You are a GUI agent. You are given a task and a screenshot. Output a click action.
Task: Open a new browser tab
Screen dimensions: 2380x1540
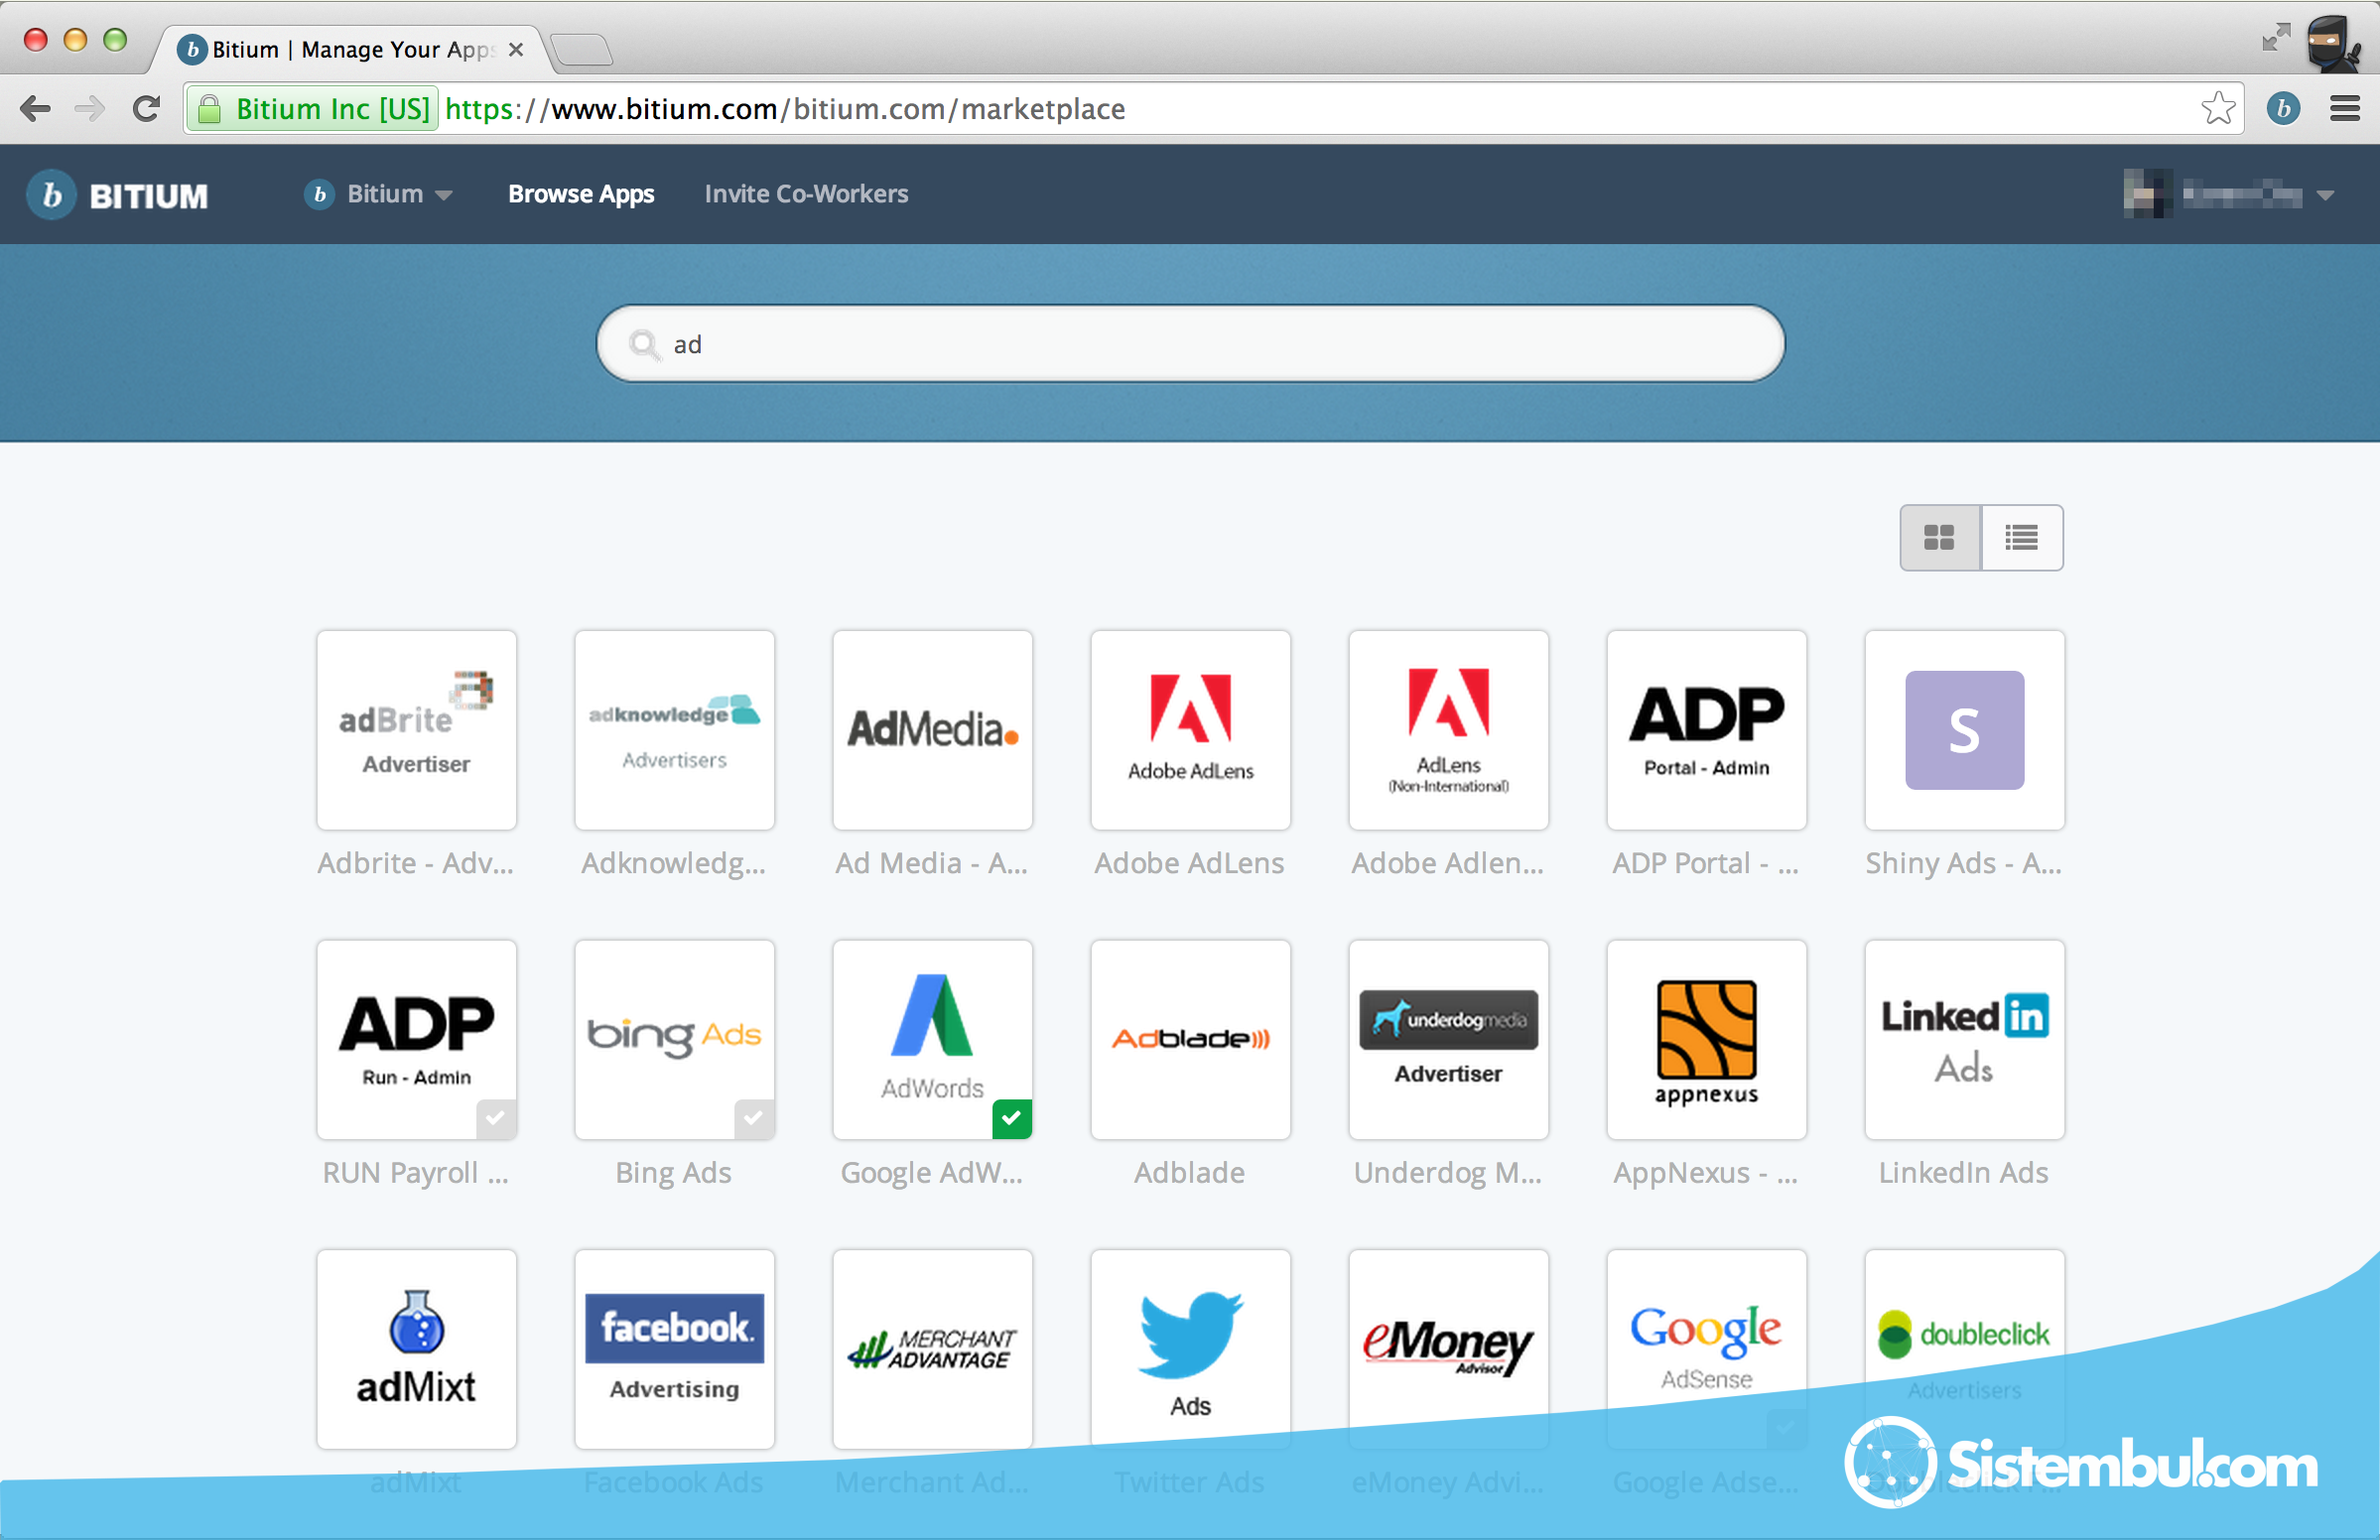tap(581, 49)
